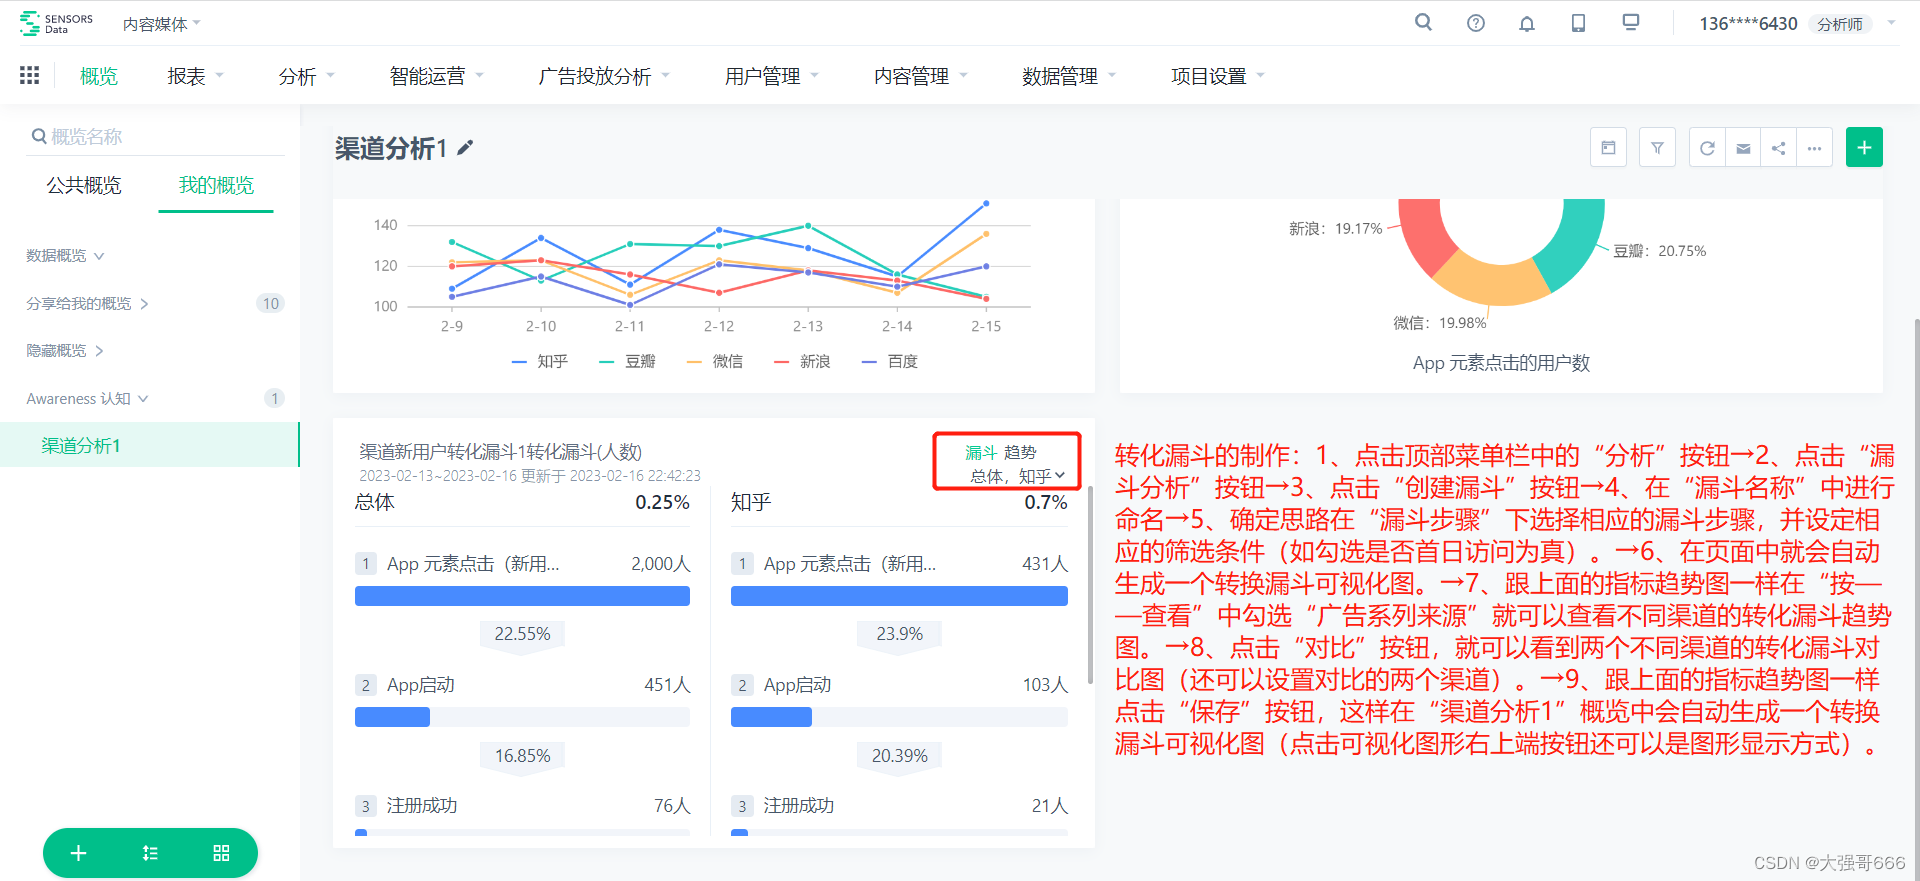Click the share icon in dashboard toolbar
The image size is (1920, 881).
click(x=1779, y=148)
